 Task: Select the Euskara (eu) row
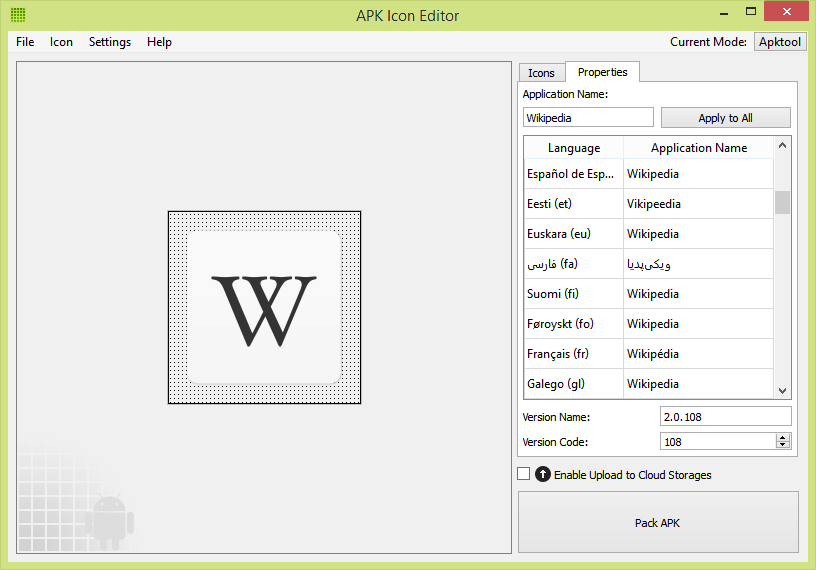tap(649, 234)
